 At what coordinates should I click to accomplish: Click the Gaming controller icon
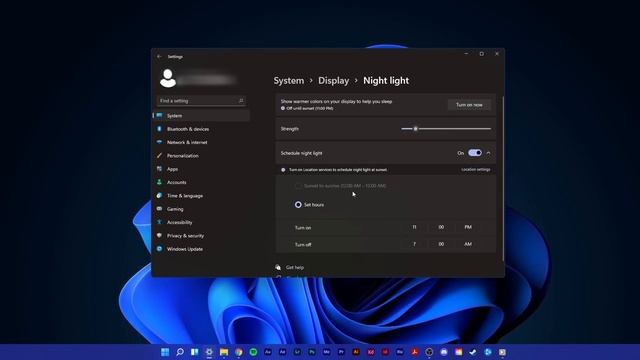pos(159,209)
